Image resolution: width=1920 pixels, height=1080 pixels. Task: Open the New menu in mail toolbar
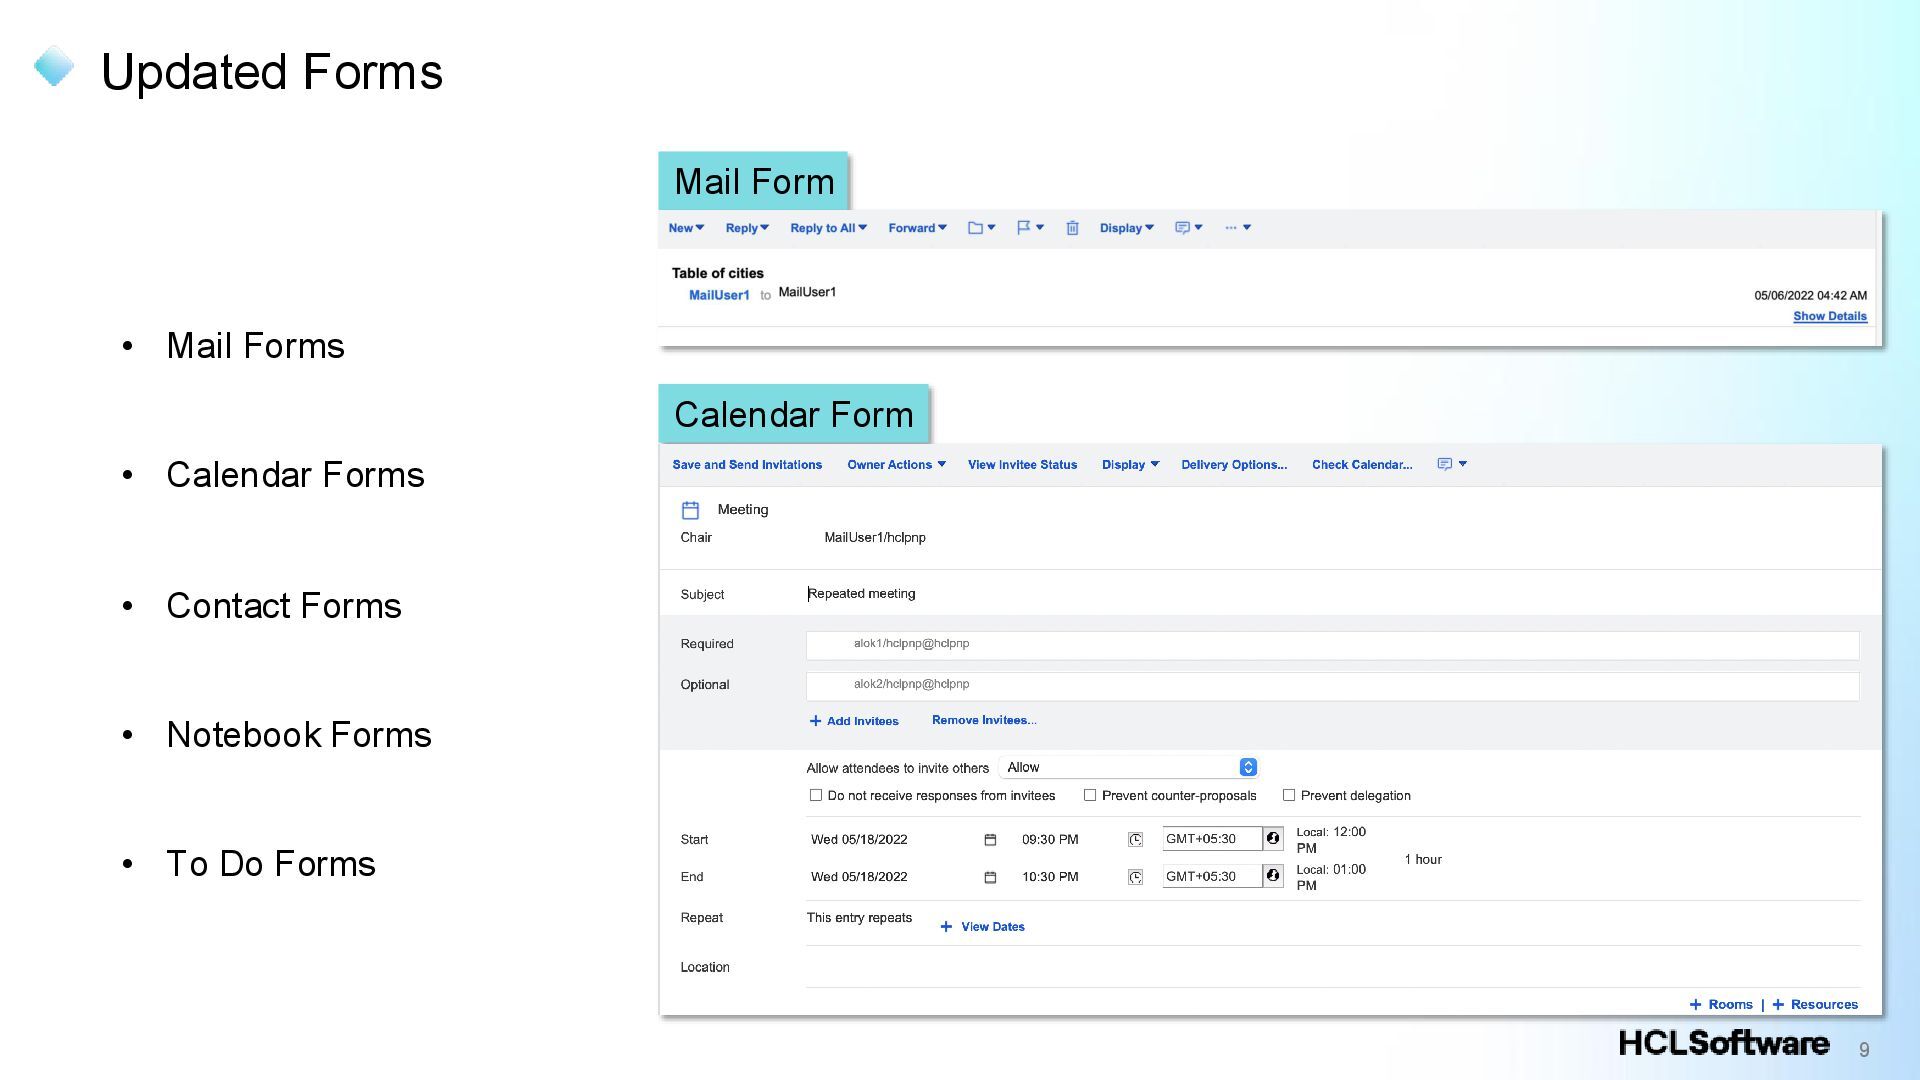(x=686, y=228)
